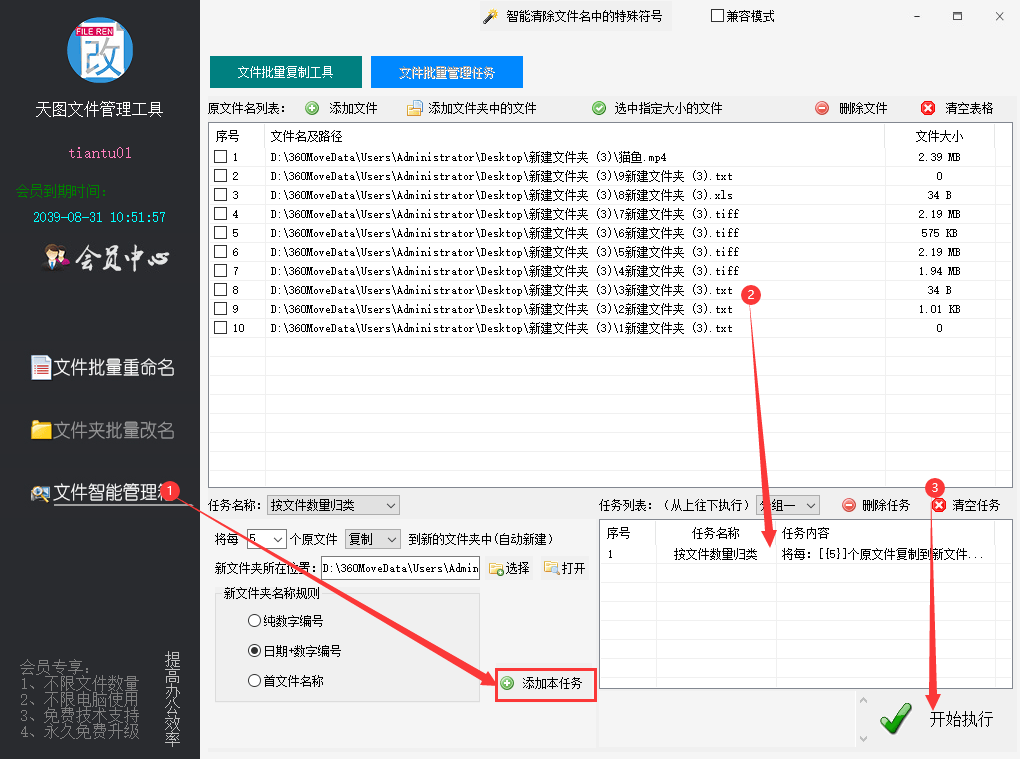Image resolution: width=1020 pixels, height=759 pixels.
Task: Click the red minus icon beside 删除文件
Action: [x=822, y=108]
